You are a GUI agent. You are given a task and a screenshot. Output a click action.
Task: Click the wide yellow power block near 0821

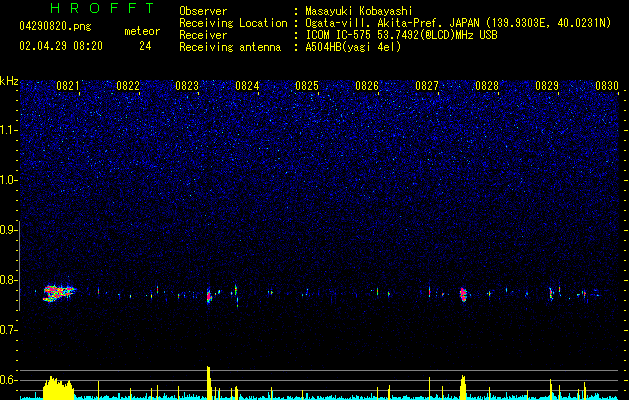(x=59, y=388)
